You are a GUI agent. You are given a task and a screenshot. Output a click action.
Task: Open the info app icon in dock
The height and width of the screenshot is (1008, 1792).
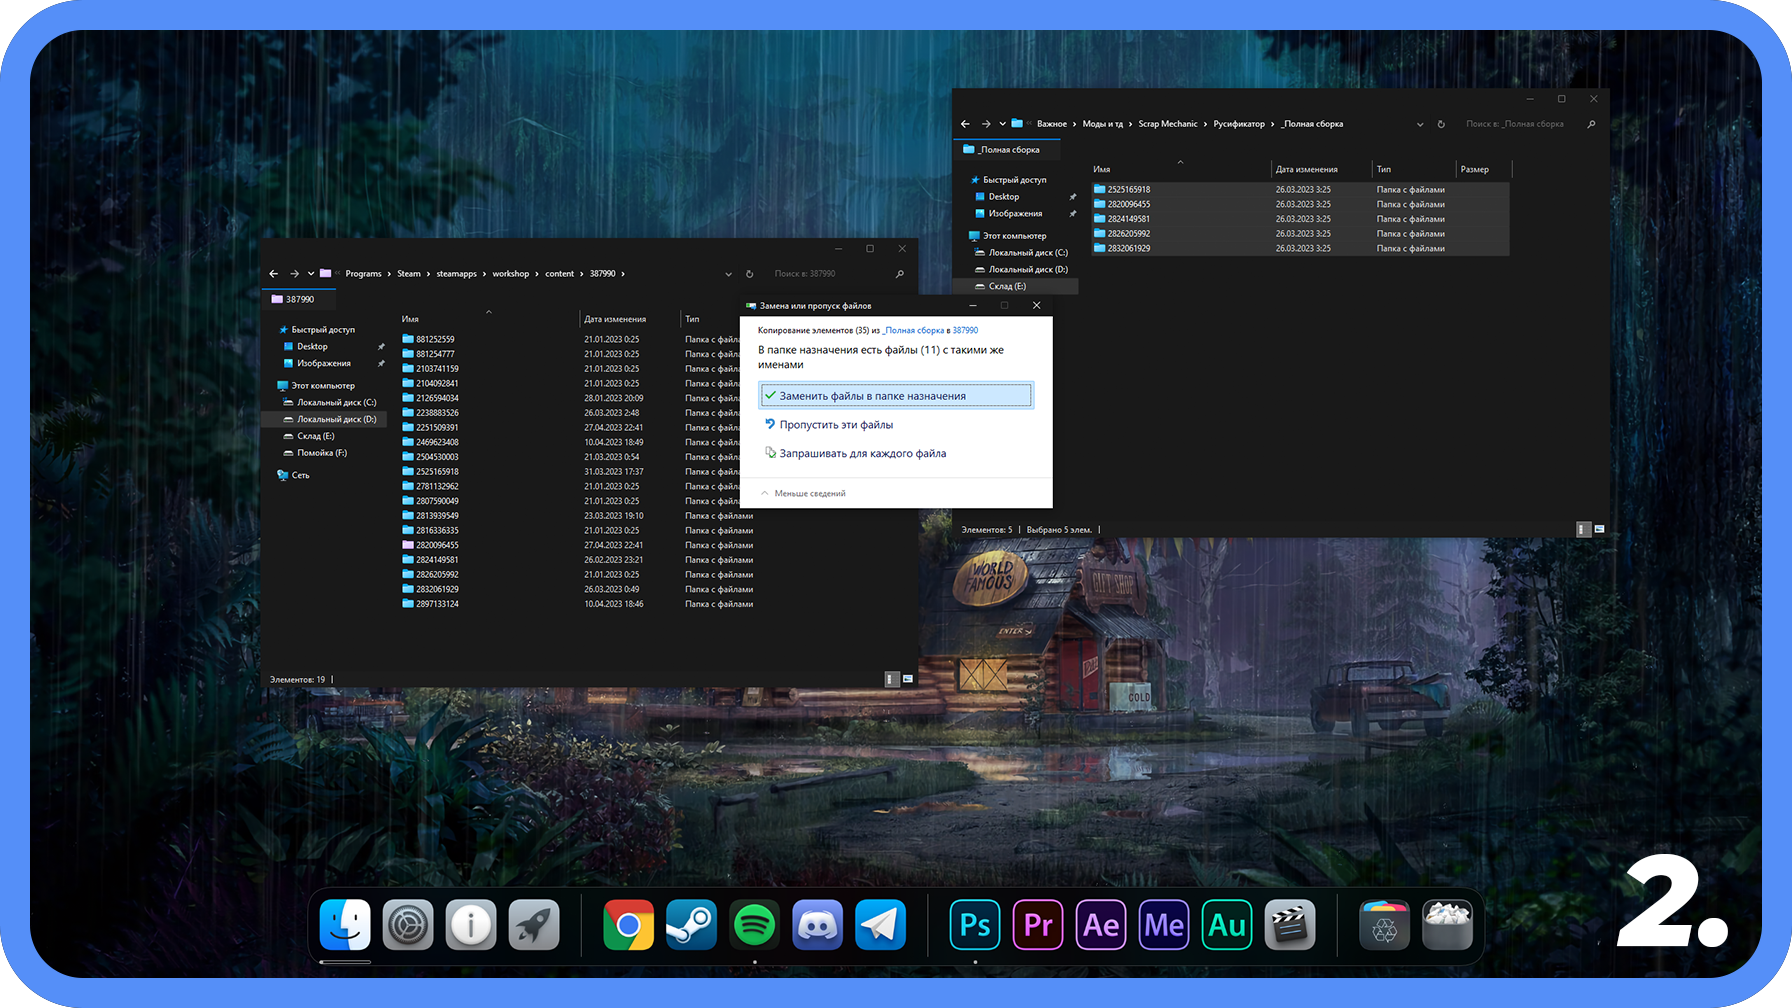coord(471,925)
